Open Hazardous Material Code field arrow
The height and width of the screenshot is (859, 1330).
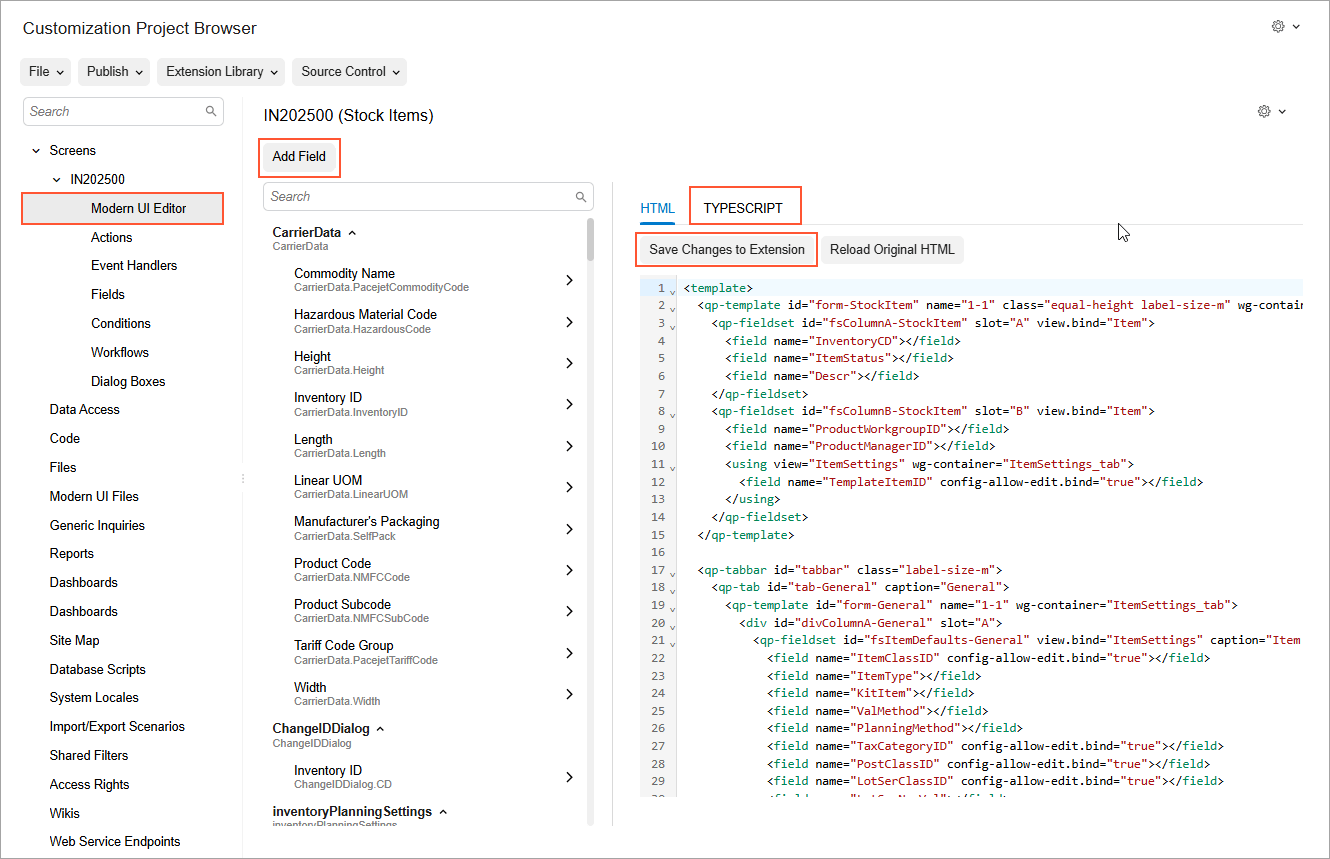coord(569,322)
